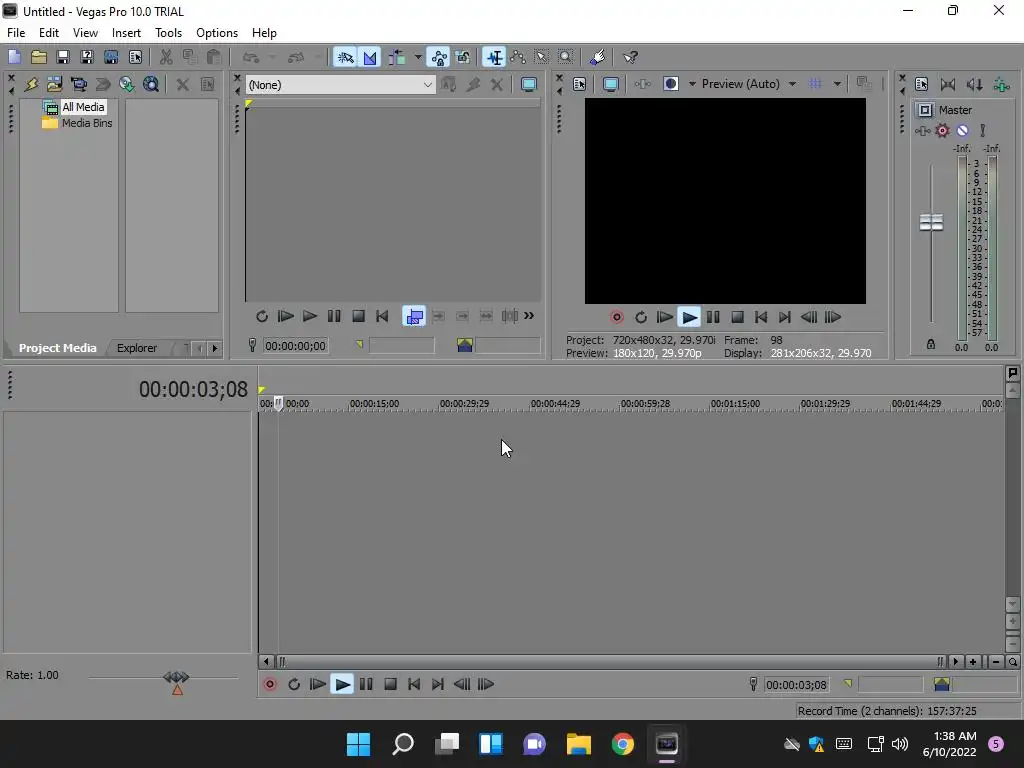Toggle Enable Snapping in the toolbar
This screenshot has width=1024, height=768.
[345, 57]
